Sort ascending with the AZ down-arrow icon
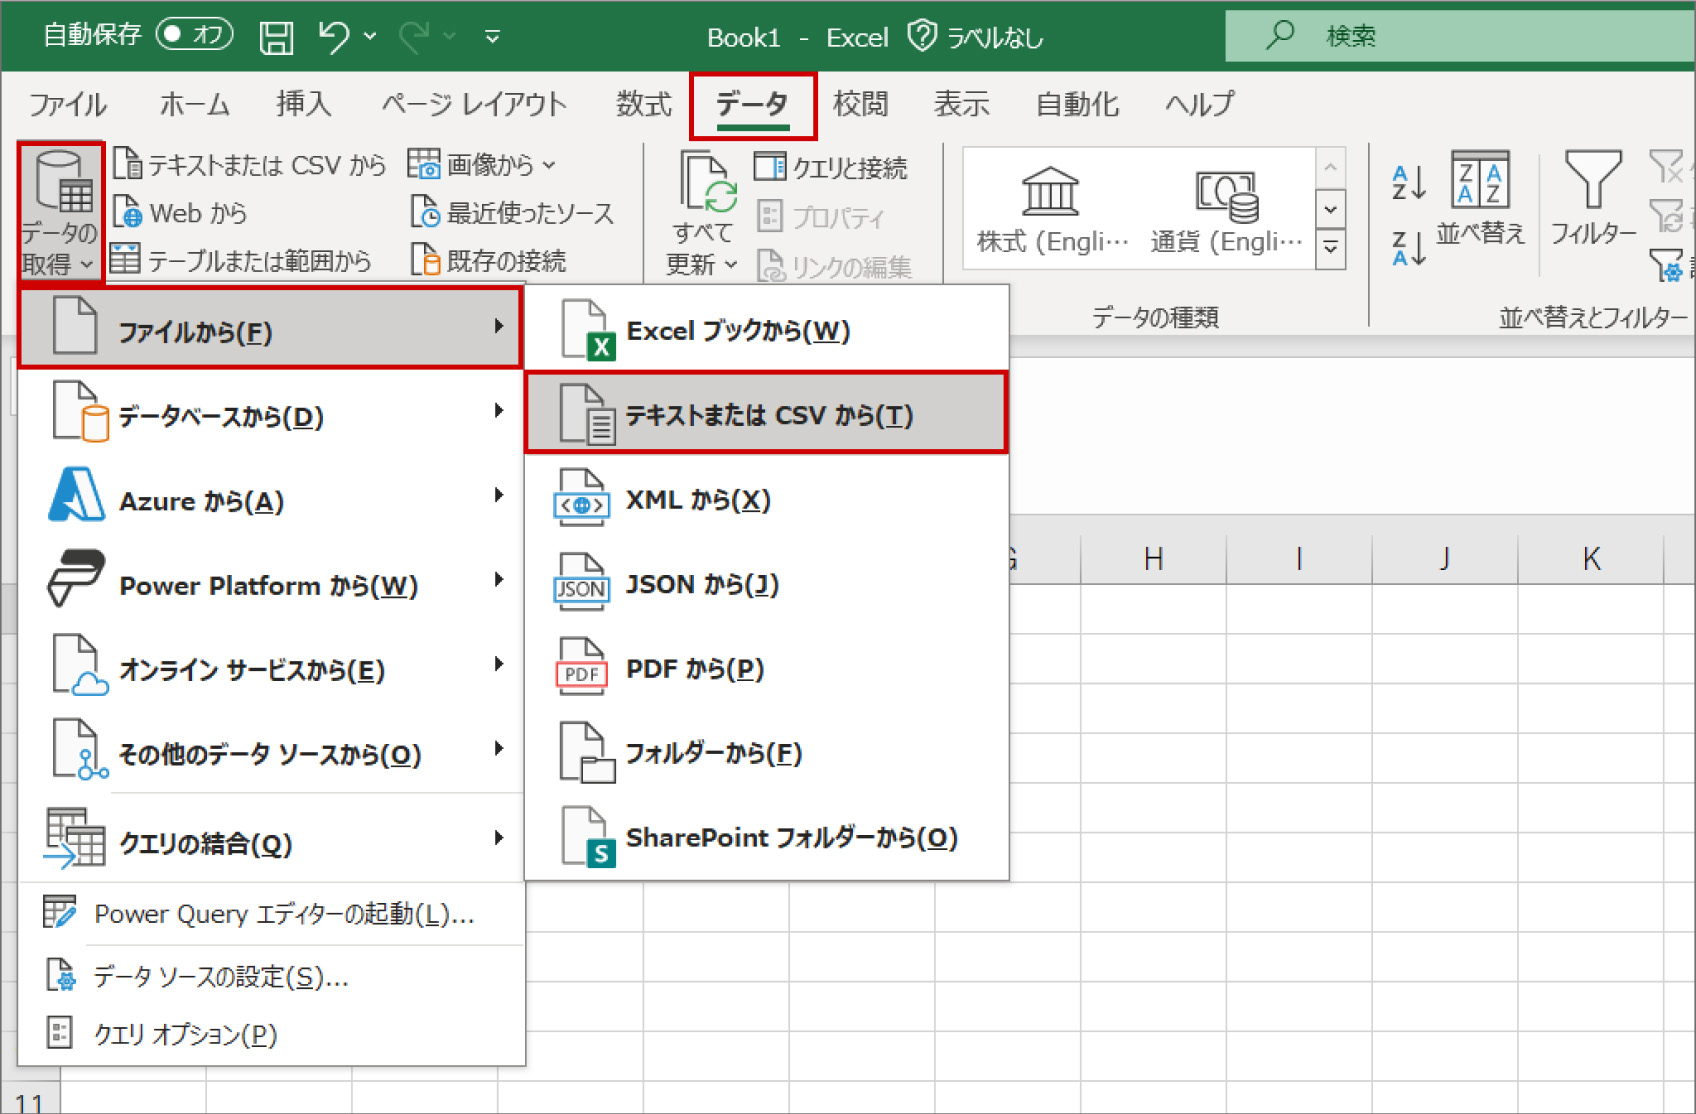 [x=1408, y=181]
